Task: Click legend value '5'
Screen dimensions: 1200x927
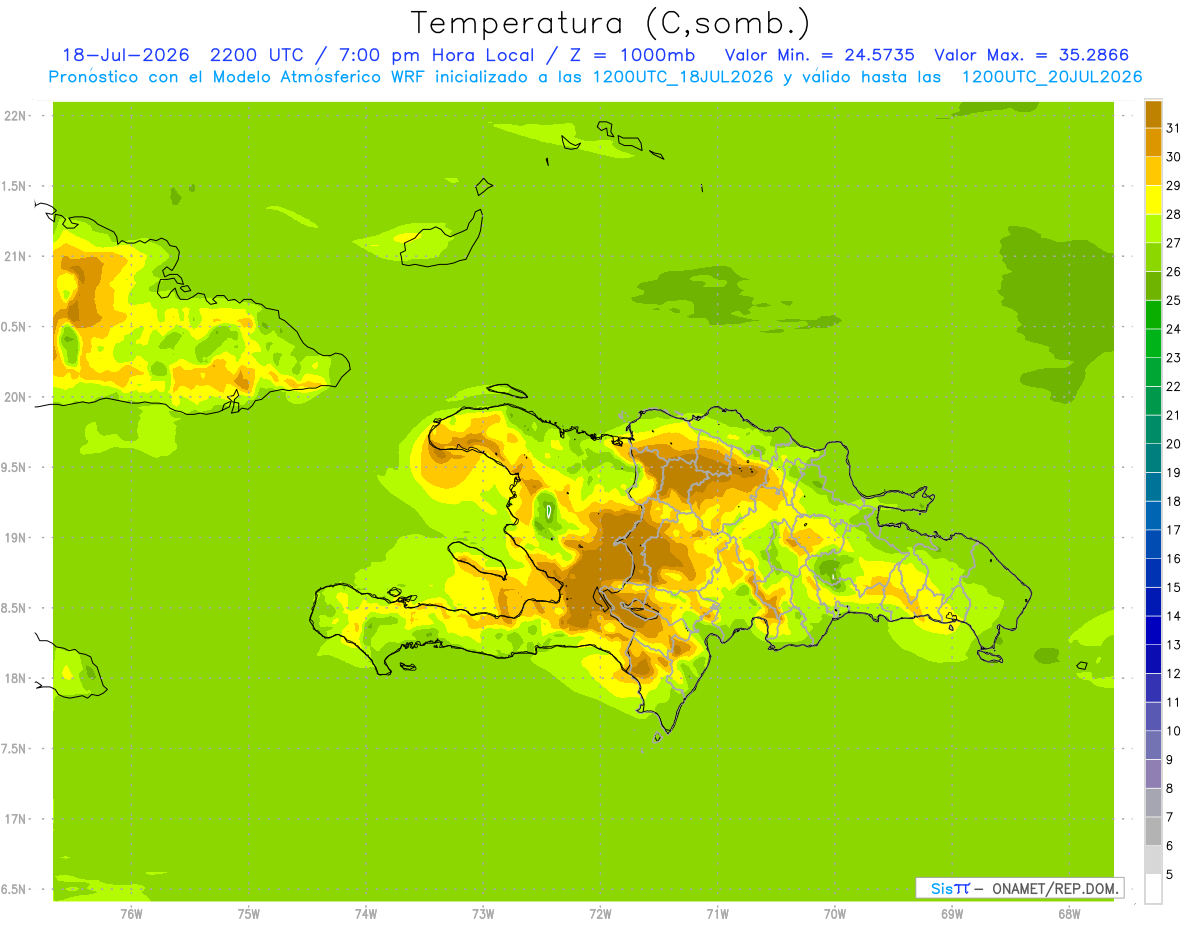Action: coord(1170,874)
